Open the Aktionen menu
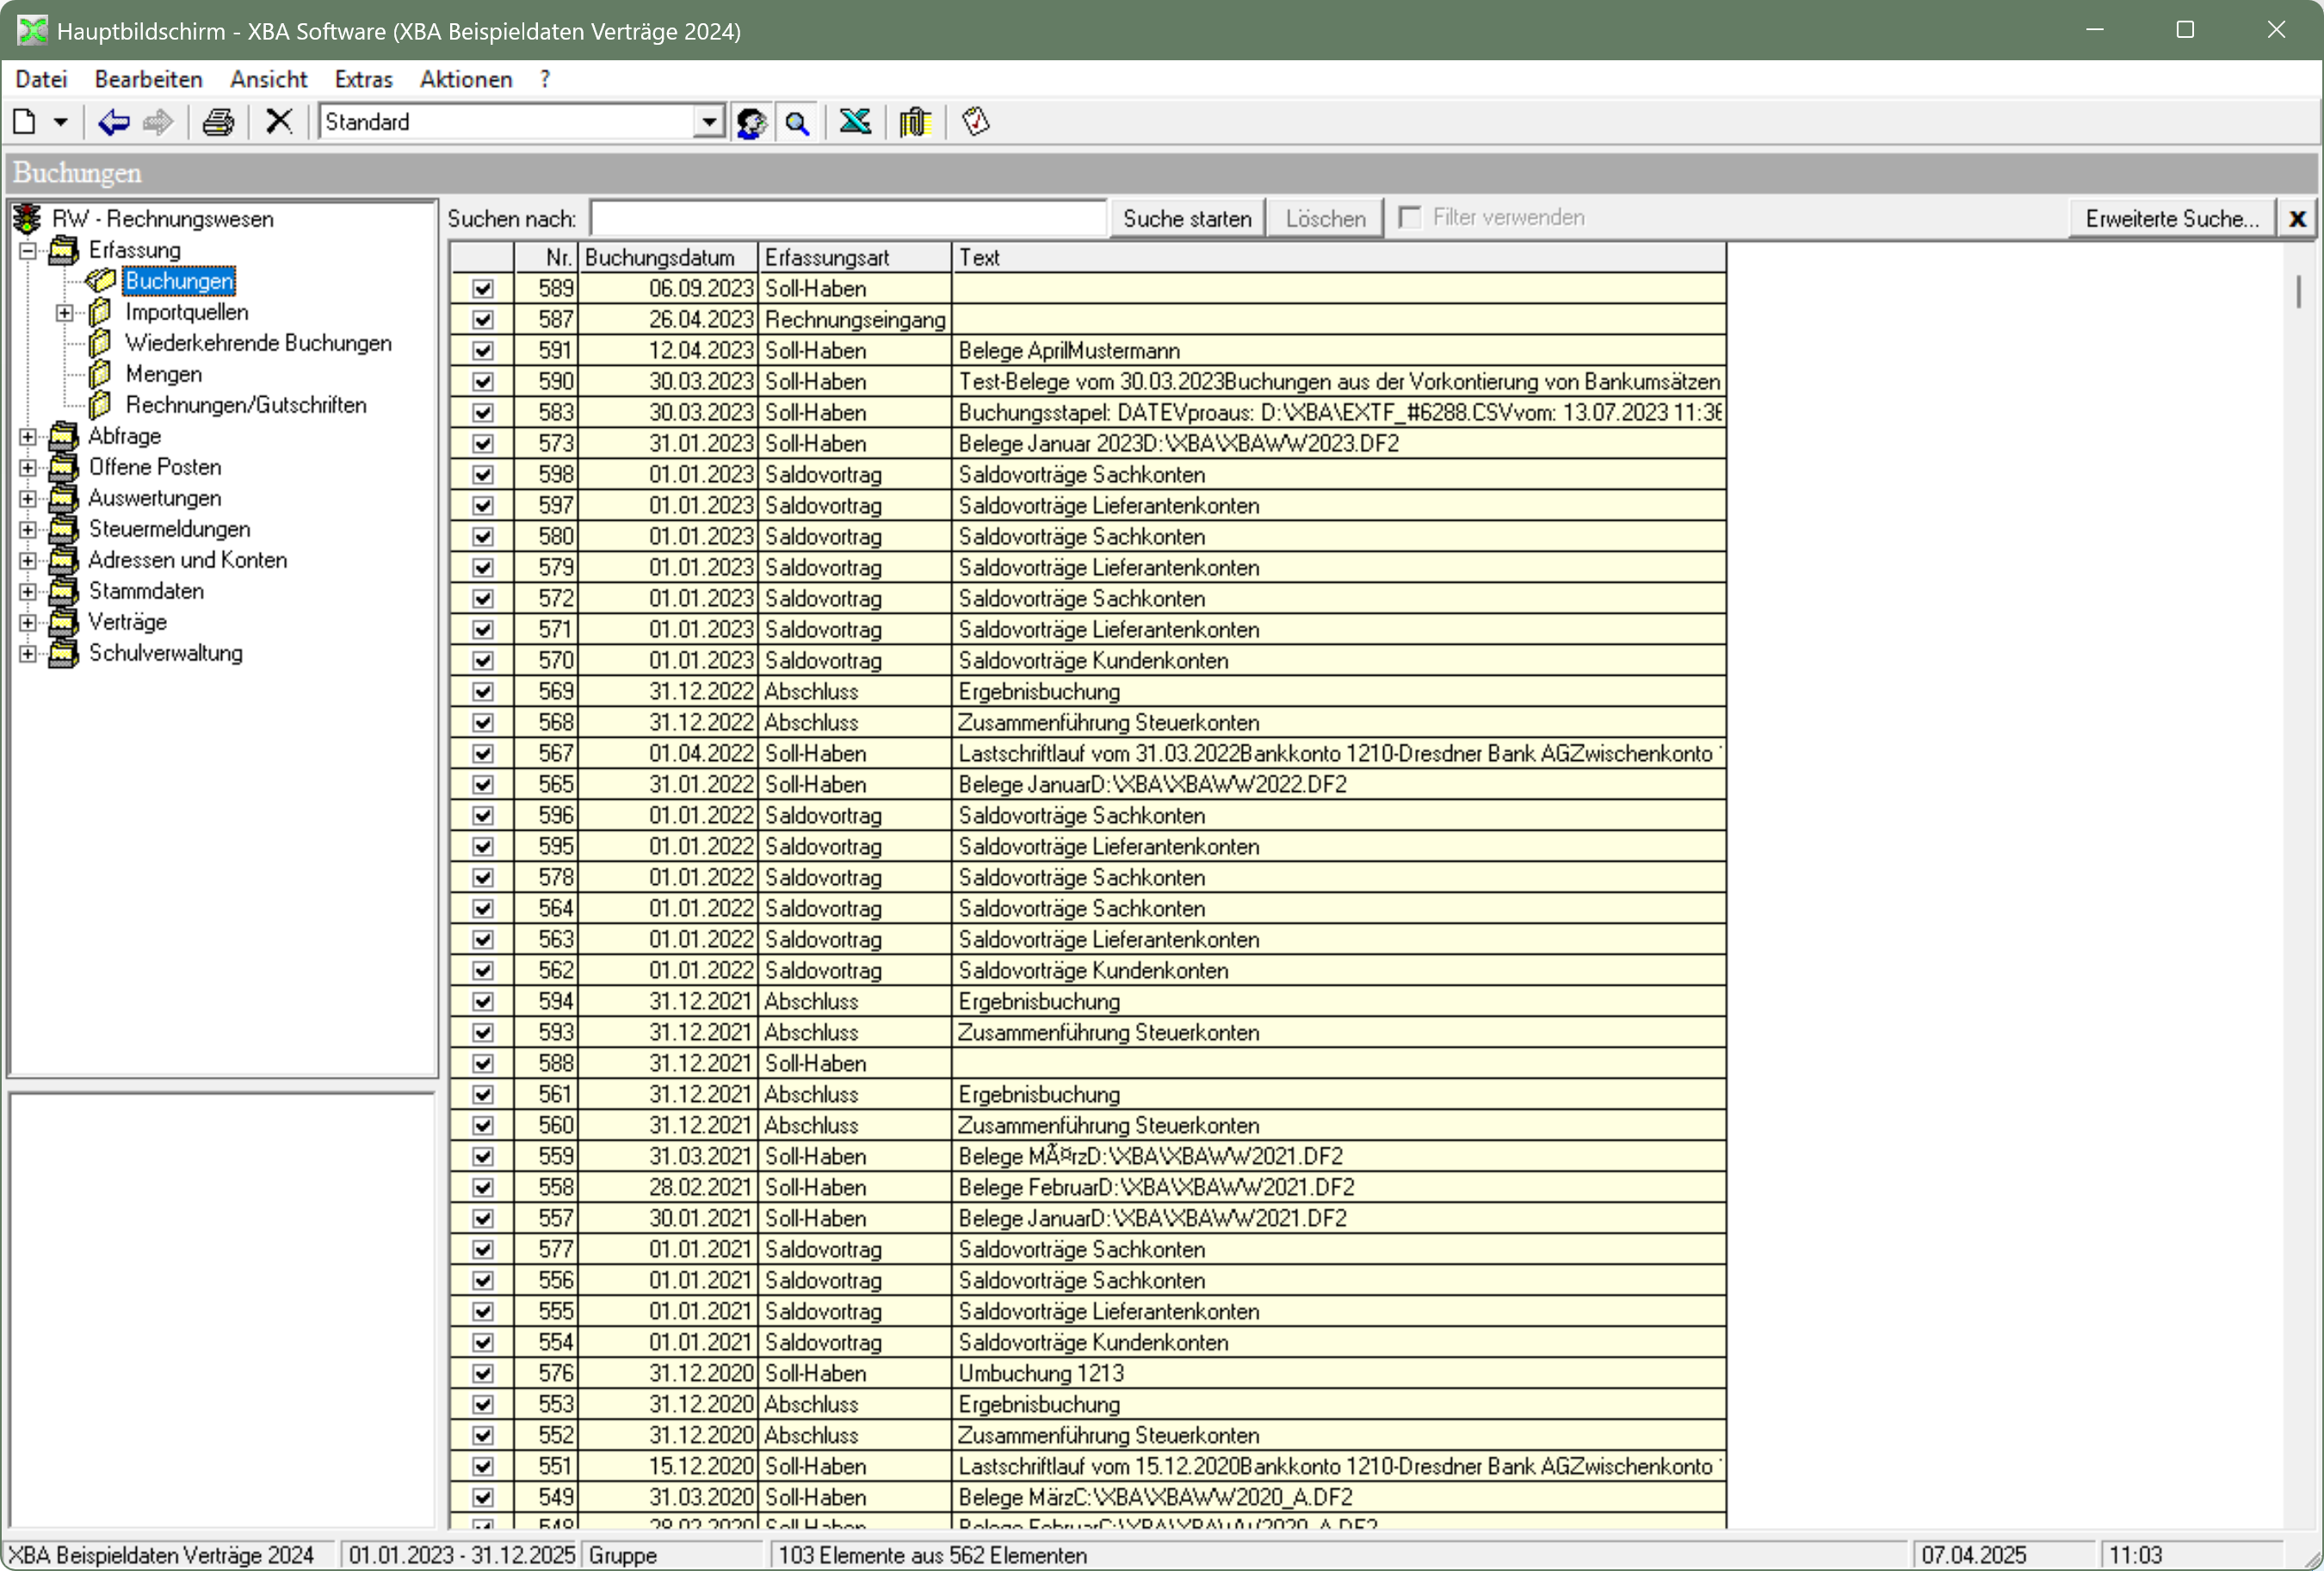 (465, 79)
